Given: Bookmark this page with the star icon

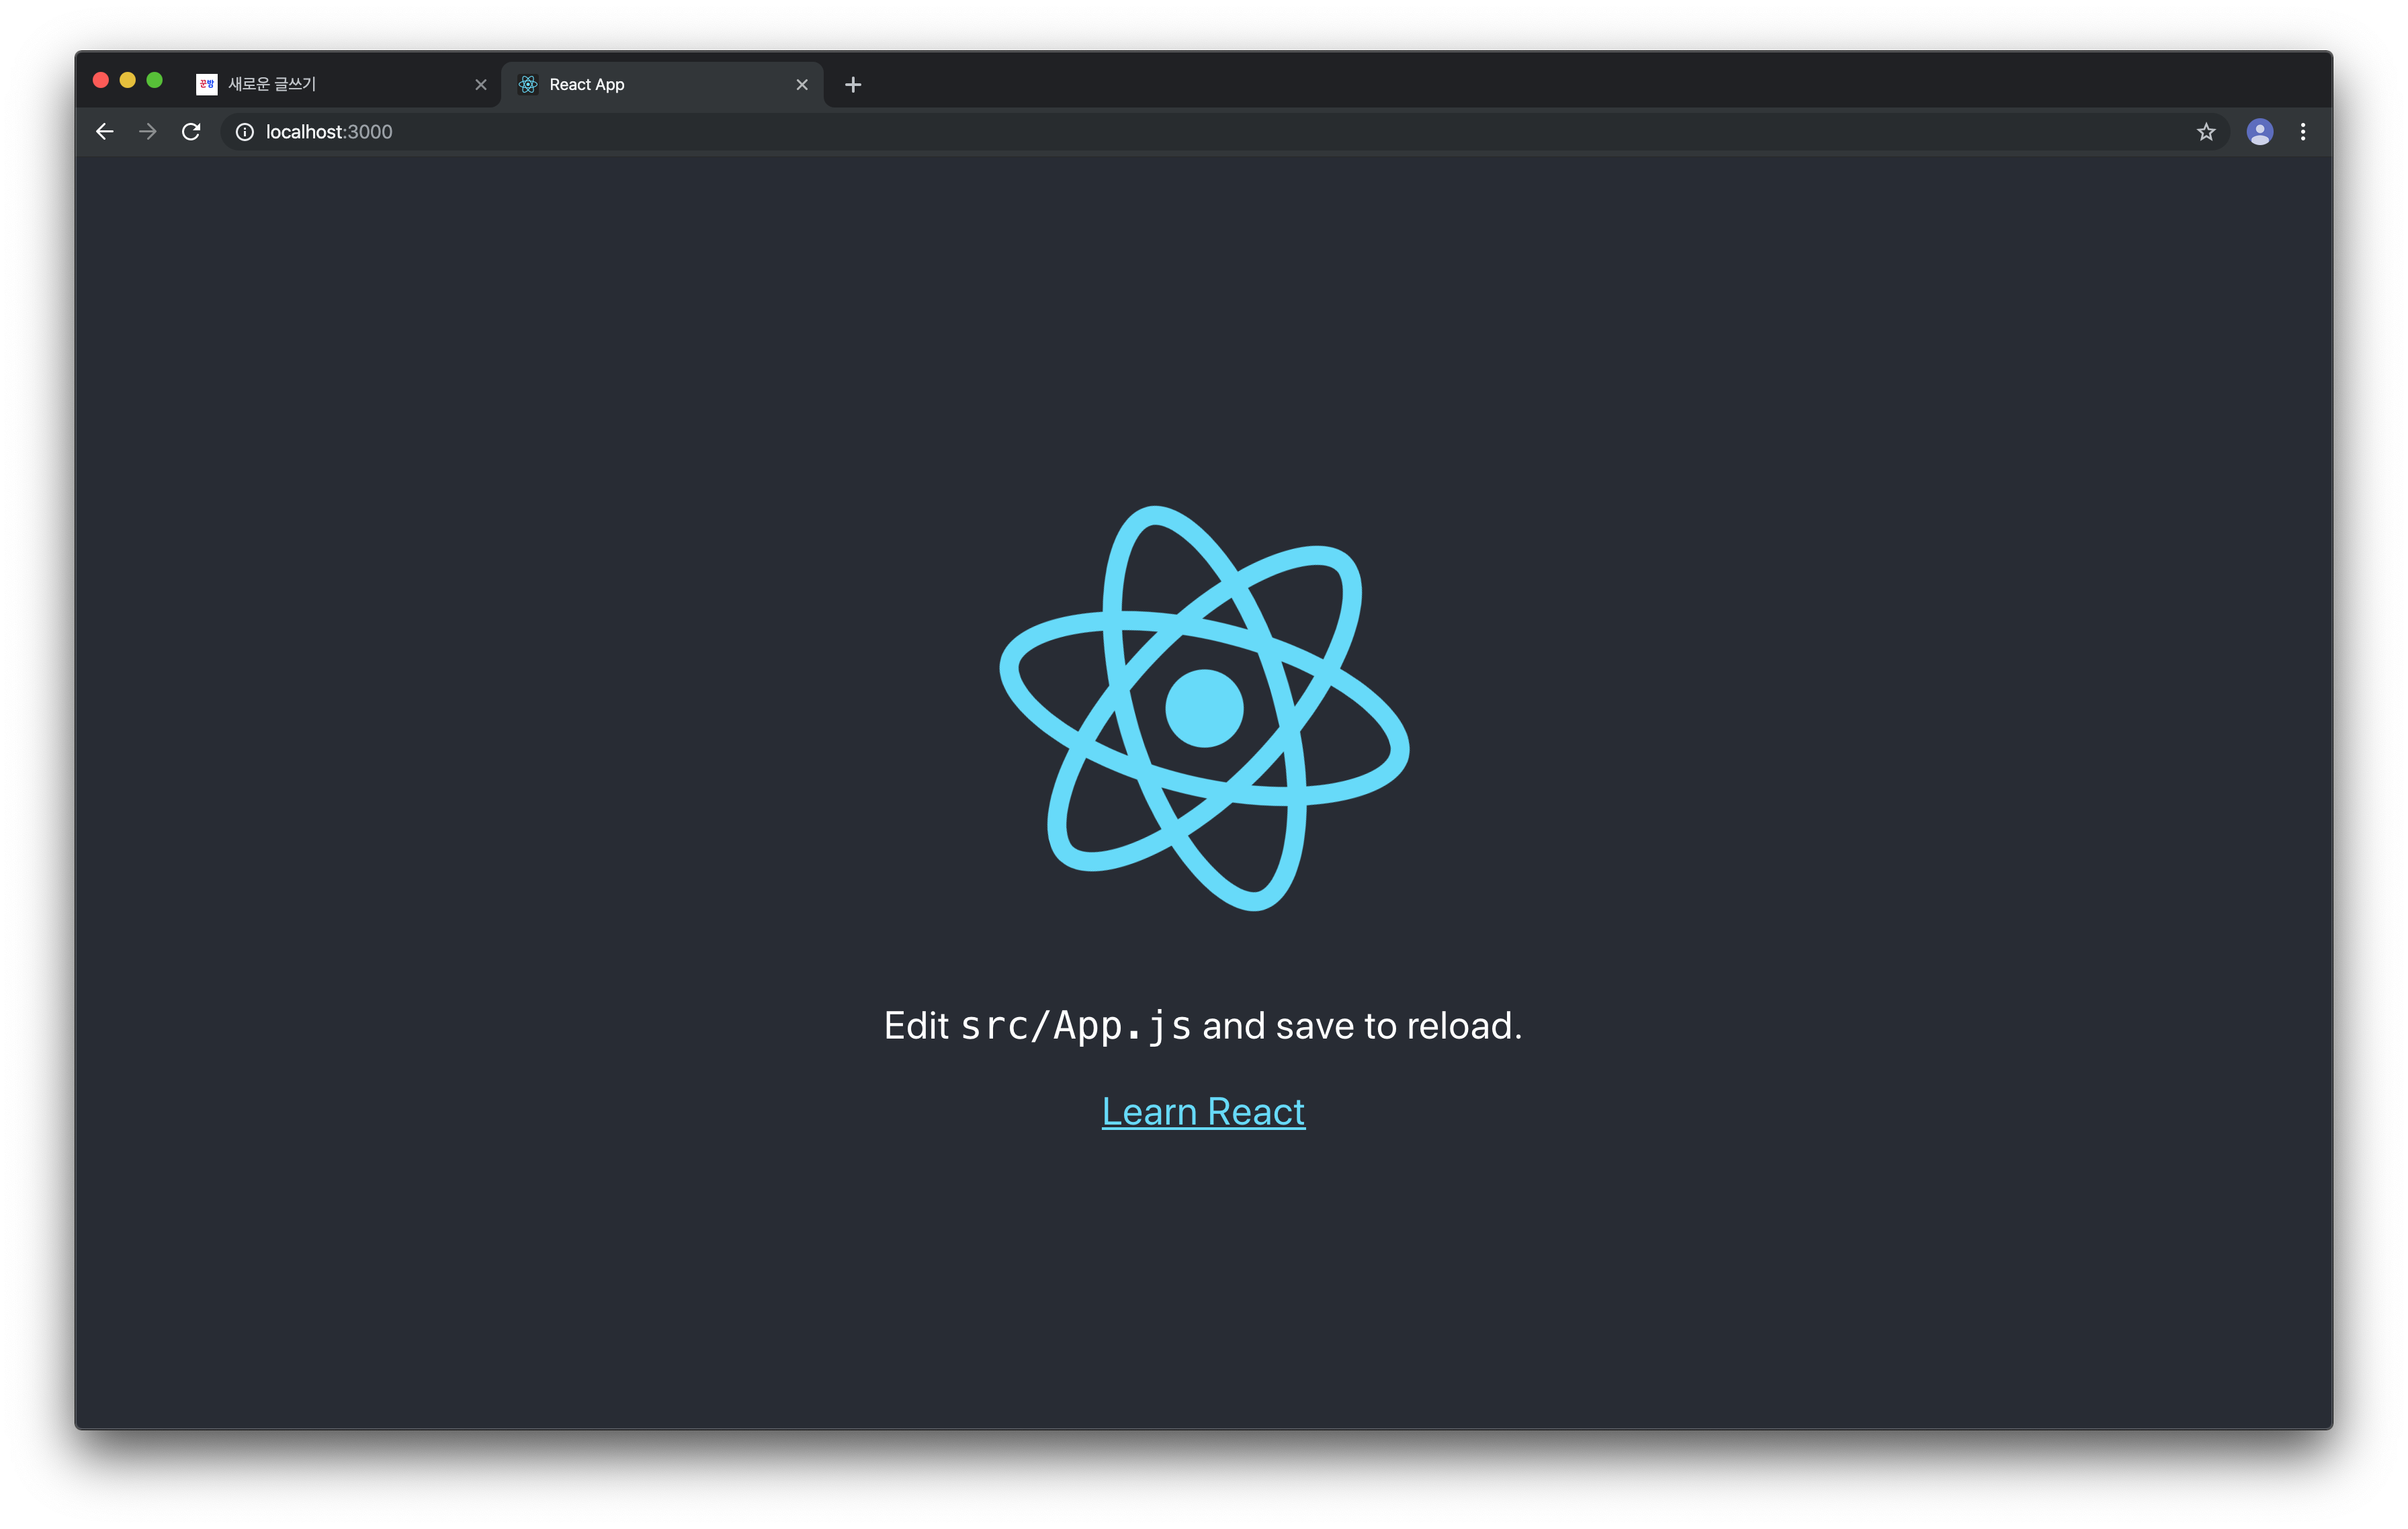Looking at the screenshot, I should 2206,132.
